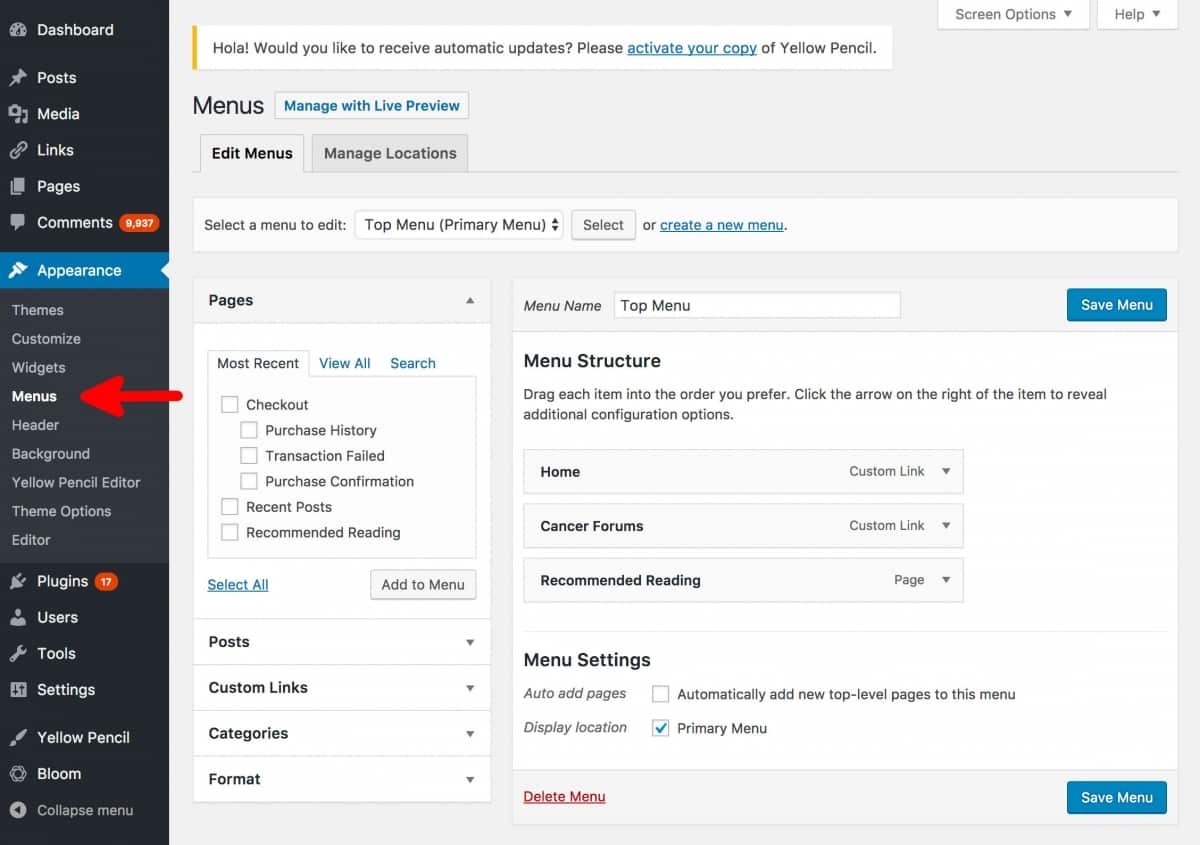Click the Media library icon
Viewport: 1200px width, 845px height.
tap(22, 113)
